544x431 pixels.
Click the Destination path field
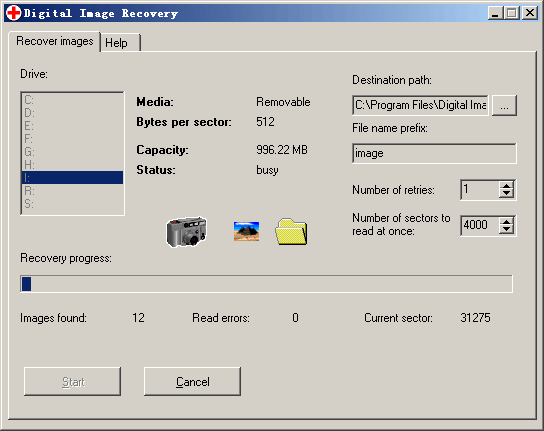pos(420,105)
